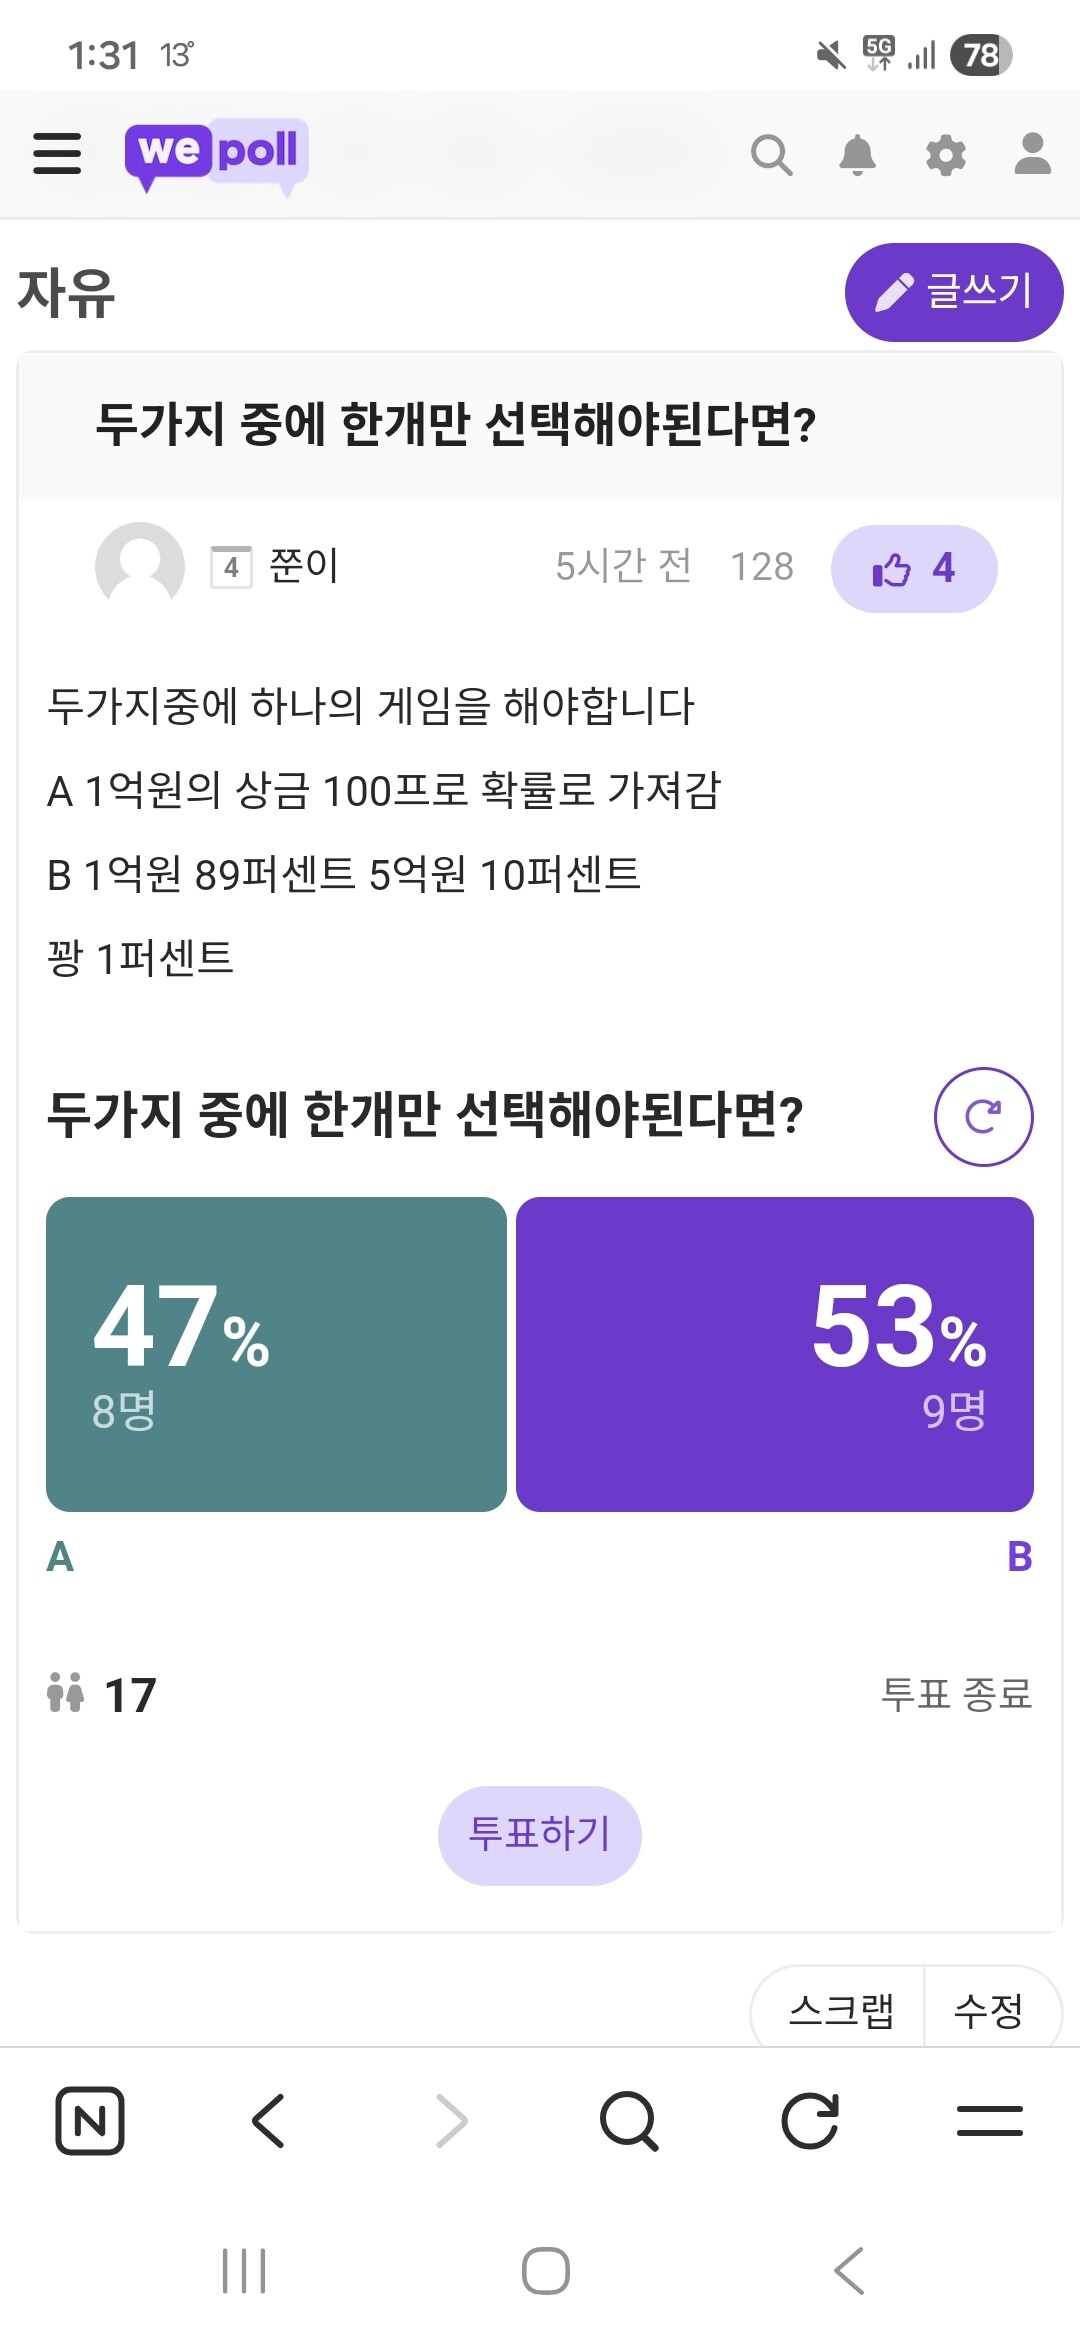Open settings gear icon

pos(945,155)
